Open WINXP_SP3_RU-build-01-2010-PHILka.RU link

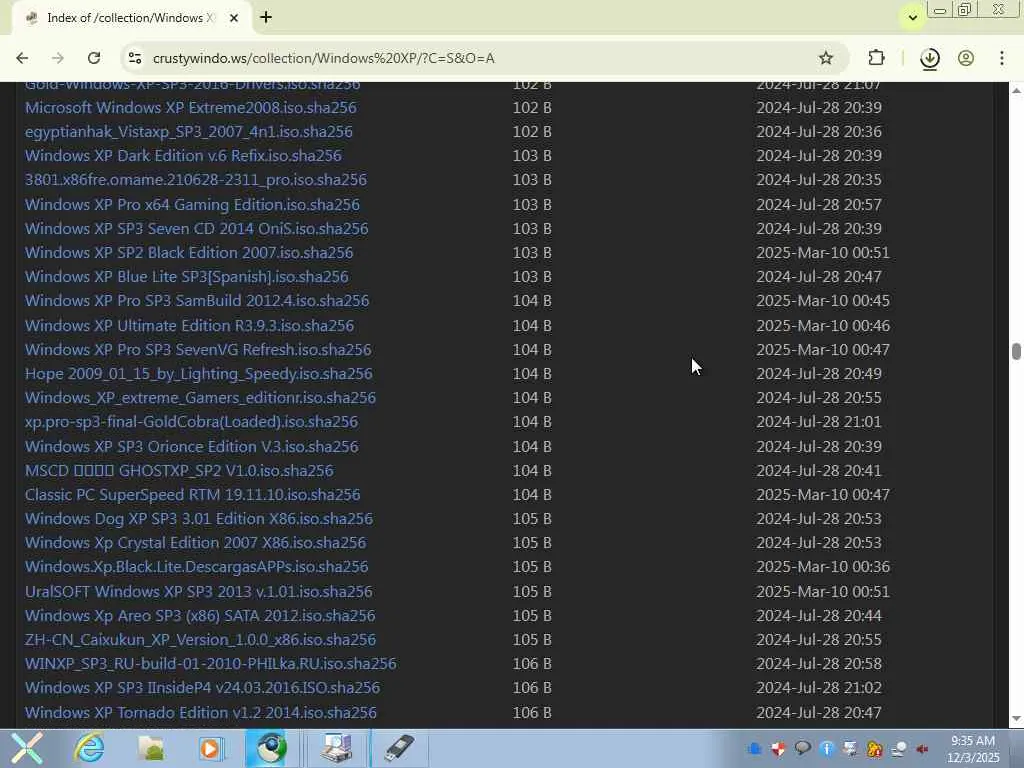click(211, 664)
